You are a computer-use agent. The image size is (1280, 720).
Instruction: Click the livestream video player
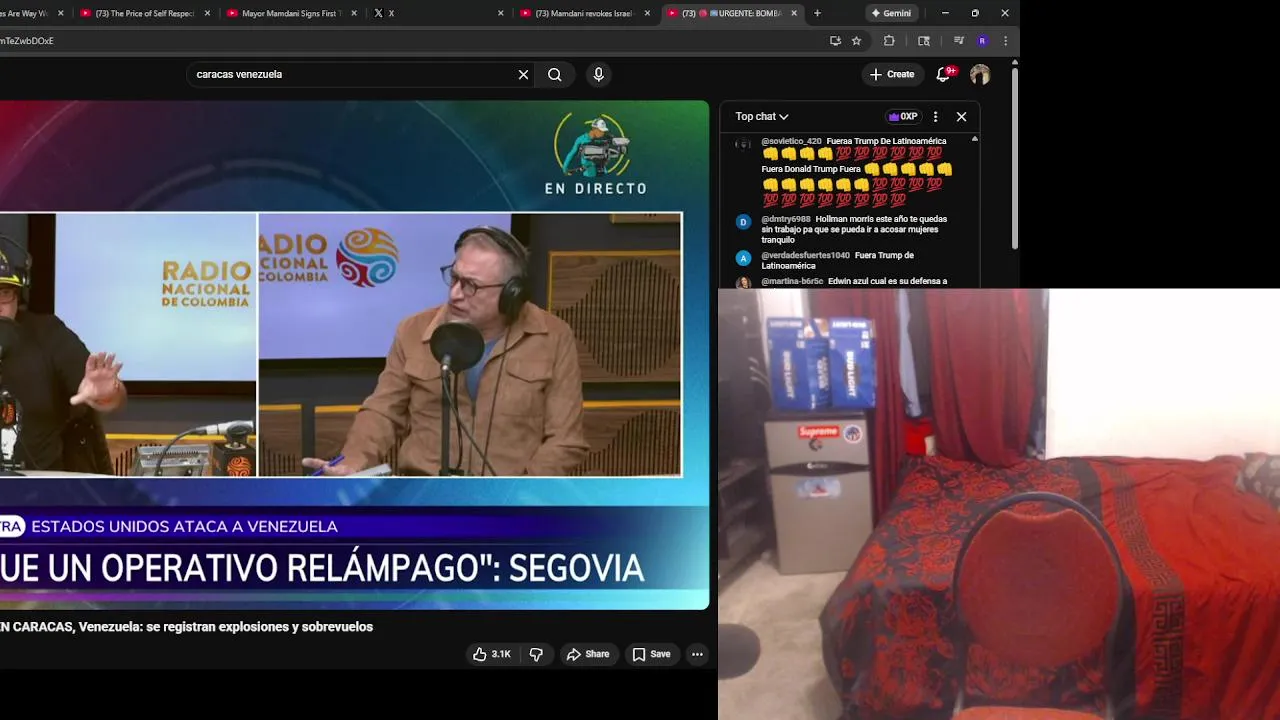354,355
